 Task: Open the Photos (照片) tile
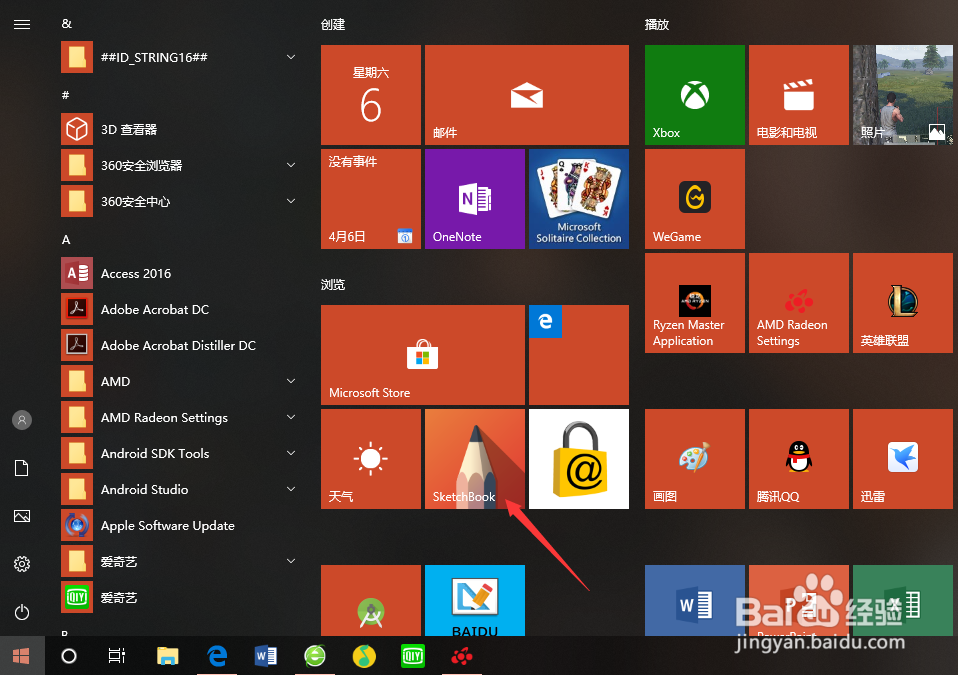[x=903, y=95]
